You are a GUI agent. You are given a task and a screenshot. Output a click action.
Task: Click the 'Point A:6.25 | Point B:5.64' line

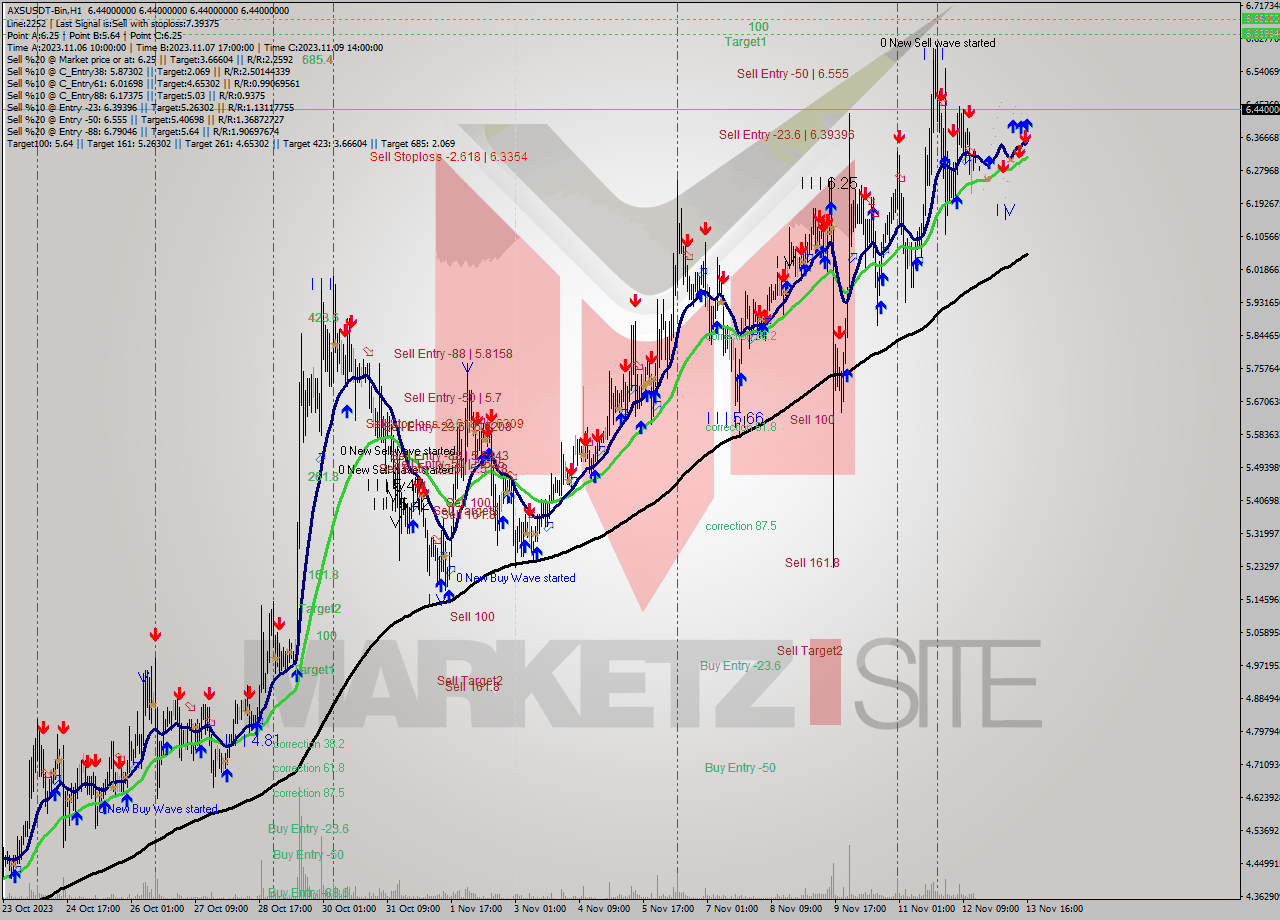tap(66, 35)
